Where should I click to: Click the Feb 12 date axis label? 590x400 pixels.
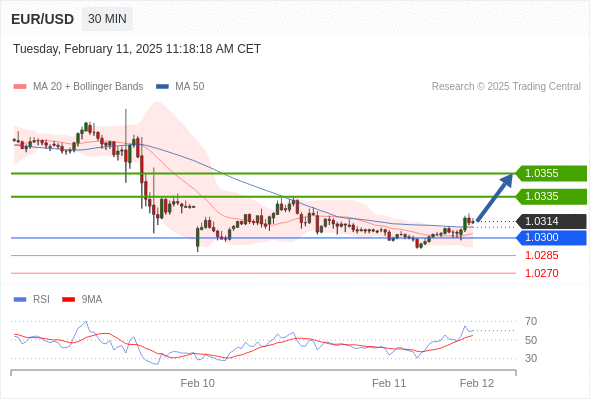coord(477,383)
